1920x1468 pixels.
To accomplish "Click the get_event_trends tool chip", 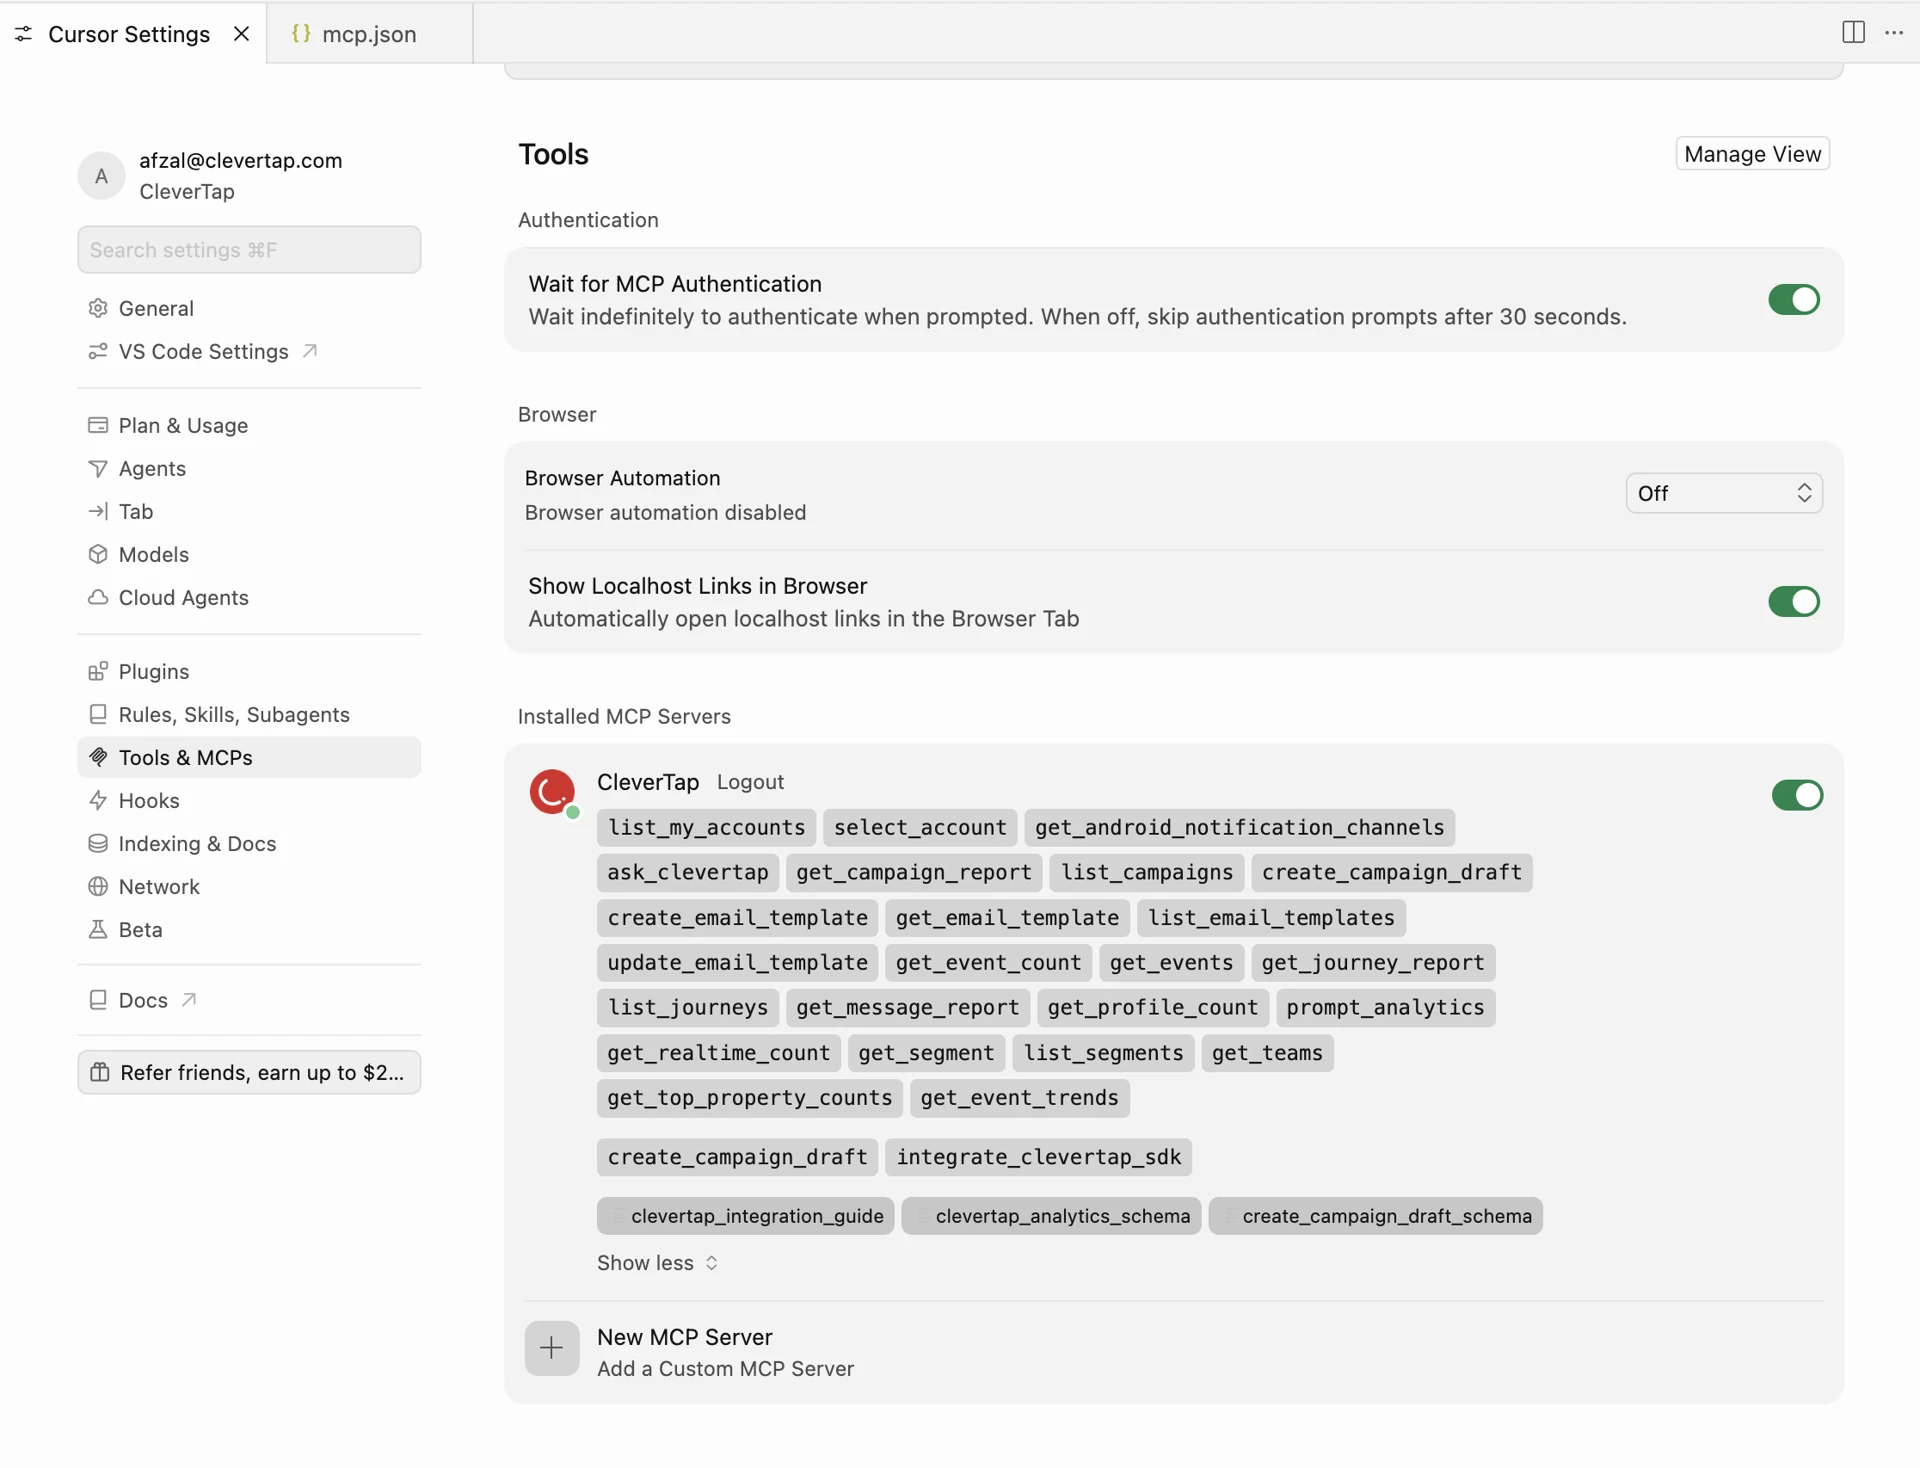I will click(x=1019, y=1097).
